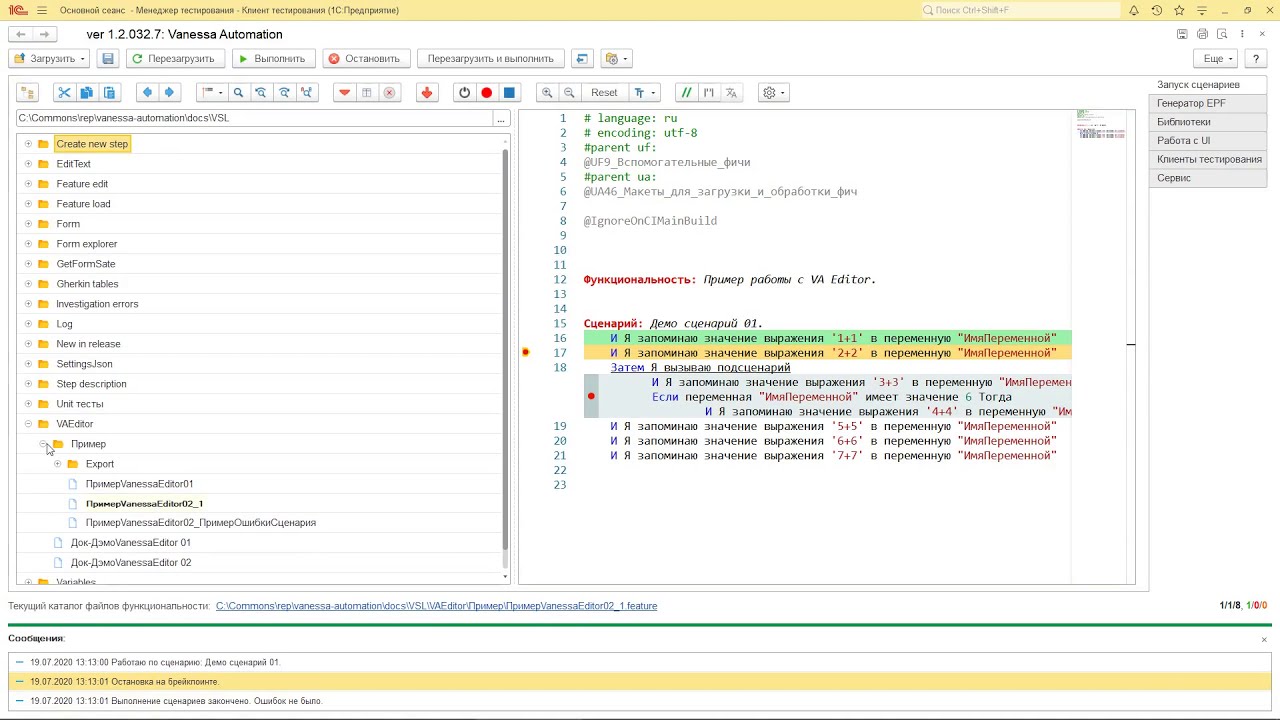Select ПримерVanessaEditor01 file in tree
This screenshot has width=1280, height=720.
tap(139, 484)
